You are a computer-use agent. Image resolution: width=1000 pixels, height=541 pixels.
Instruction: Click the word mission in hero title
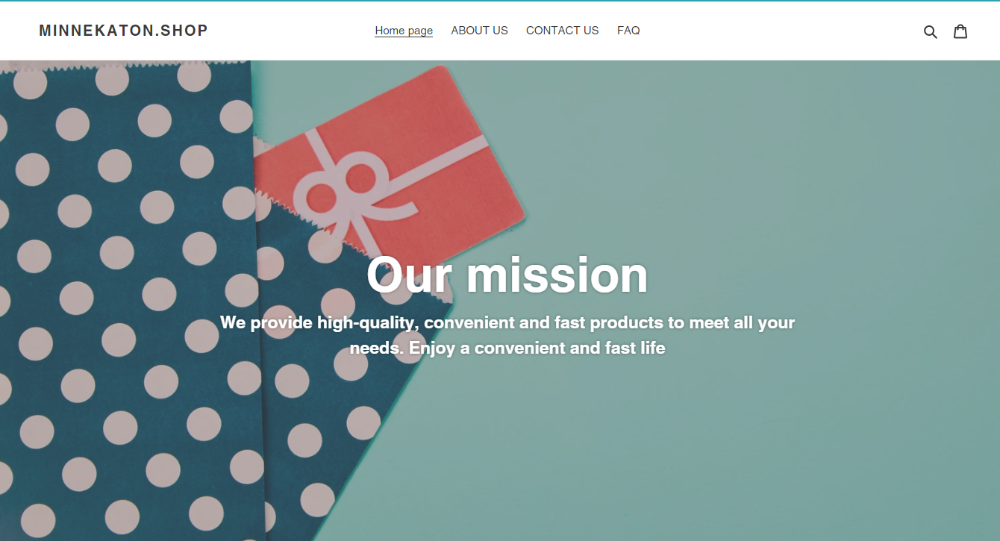(557, 275)
